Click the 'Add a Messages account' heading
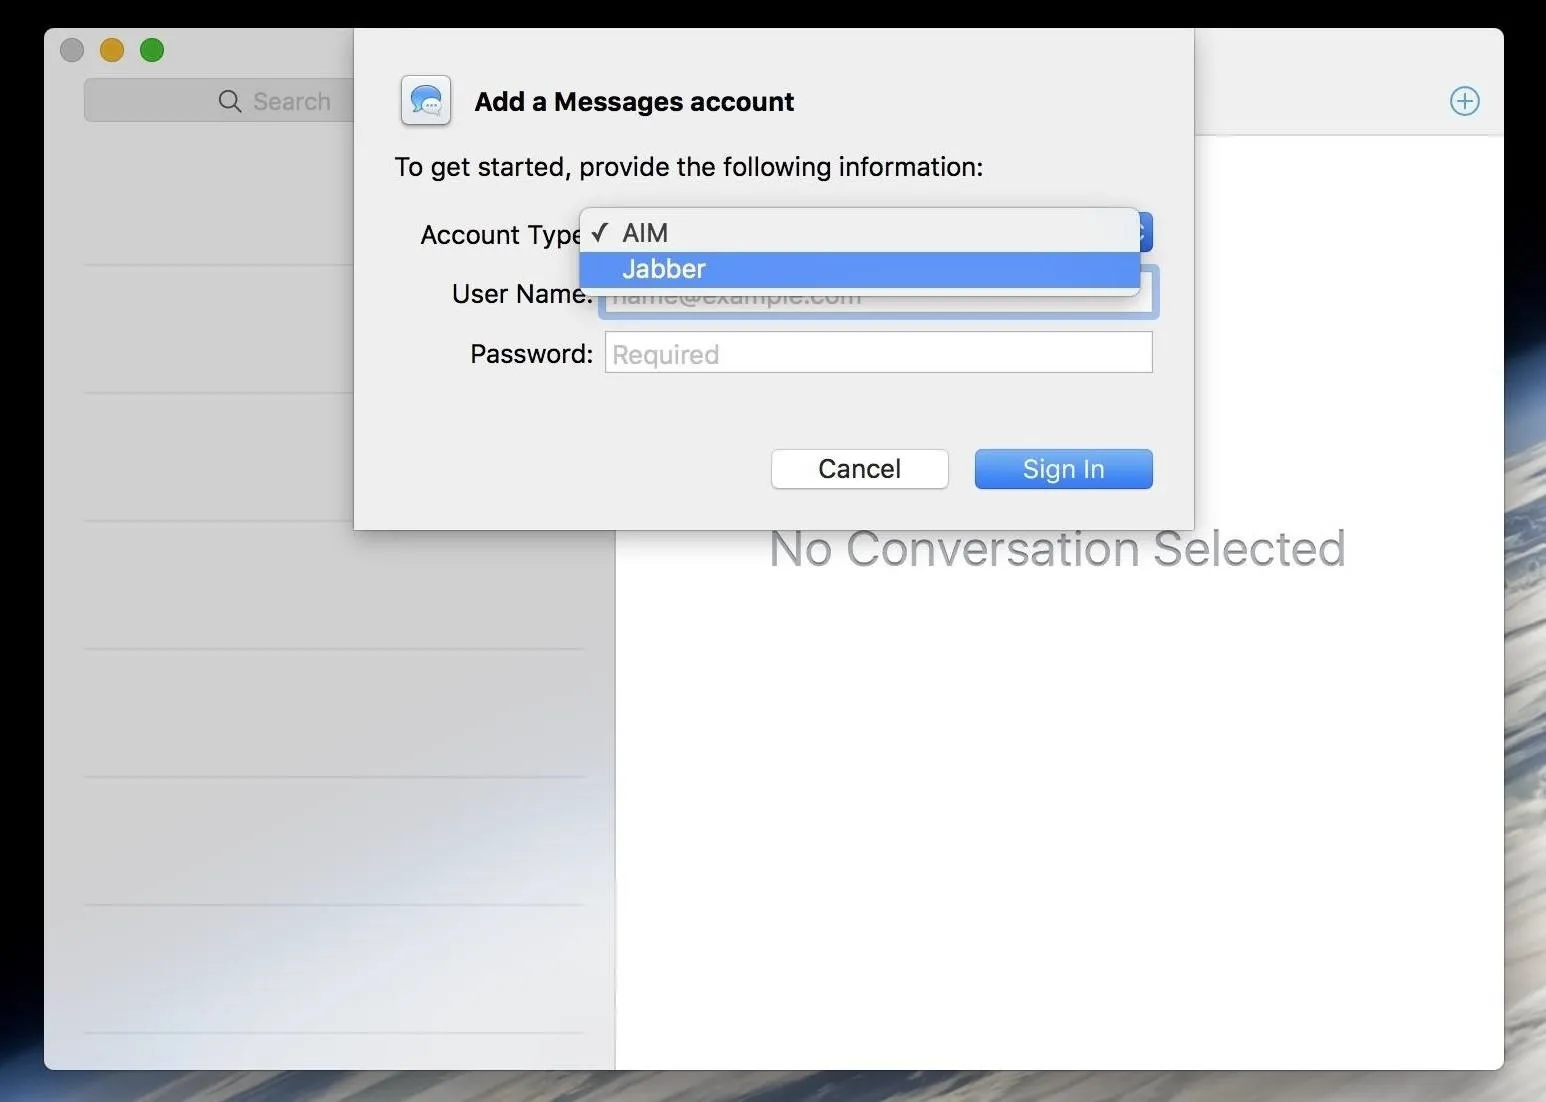 coord(634,102)
